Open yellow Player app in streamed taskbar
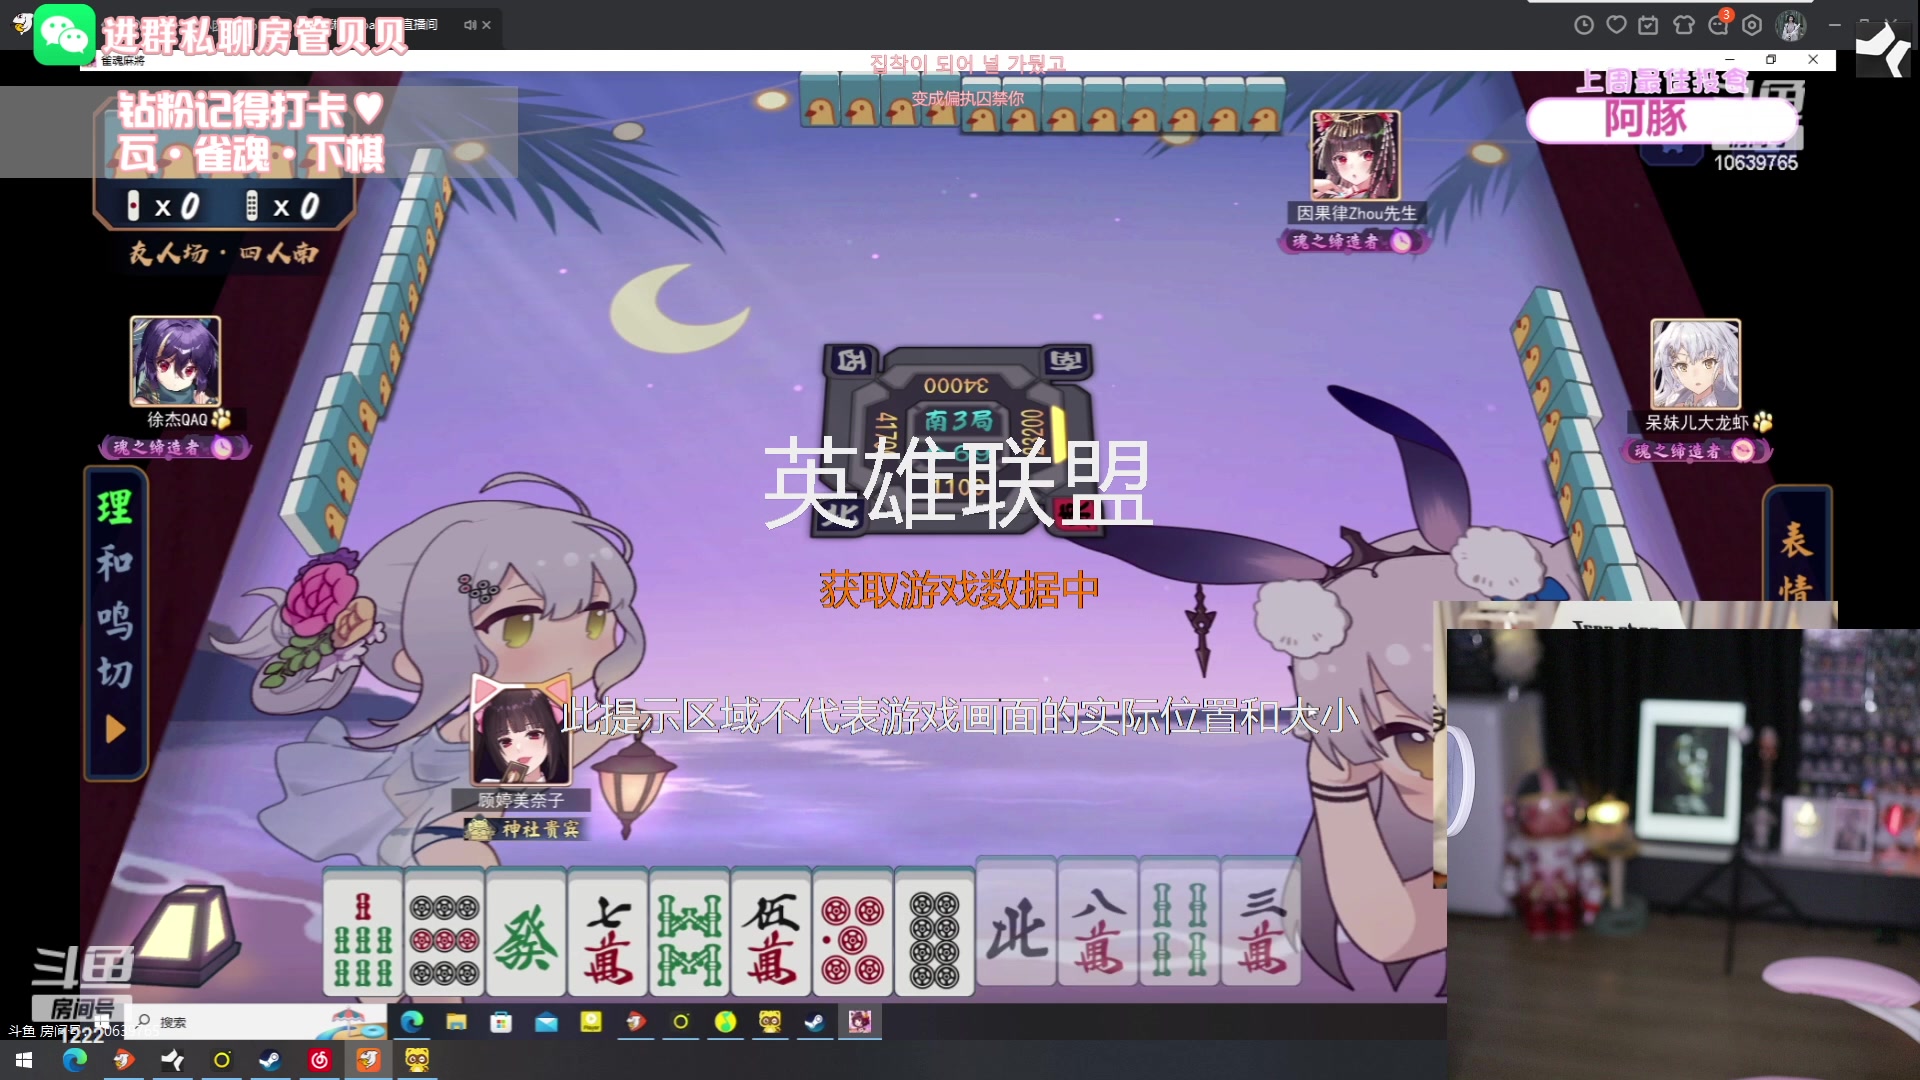Screen dimensions: 1920x1080 591,1021
